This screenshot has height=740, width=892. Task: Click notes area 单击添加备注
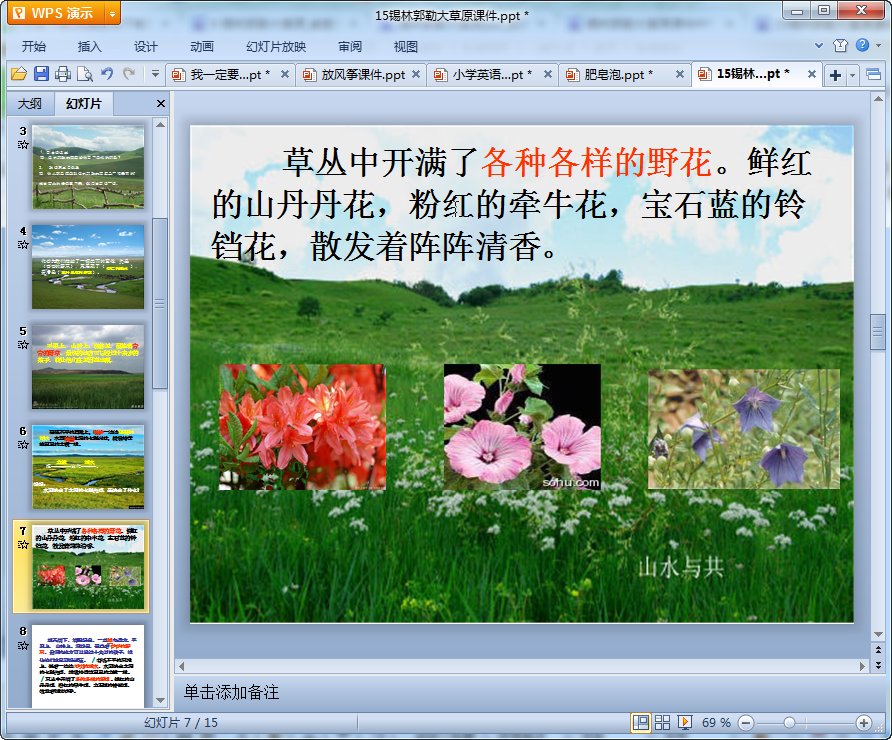coord(231,692)
